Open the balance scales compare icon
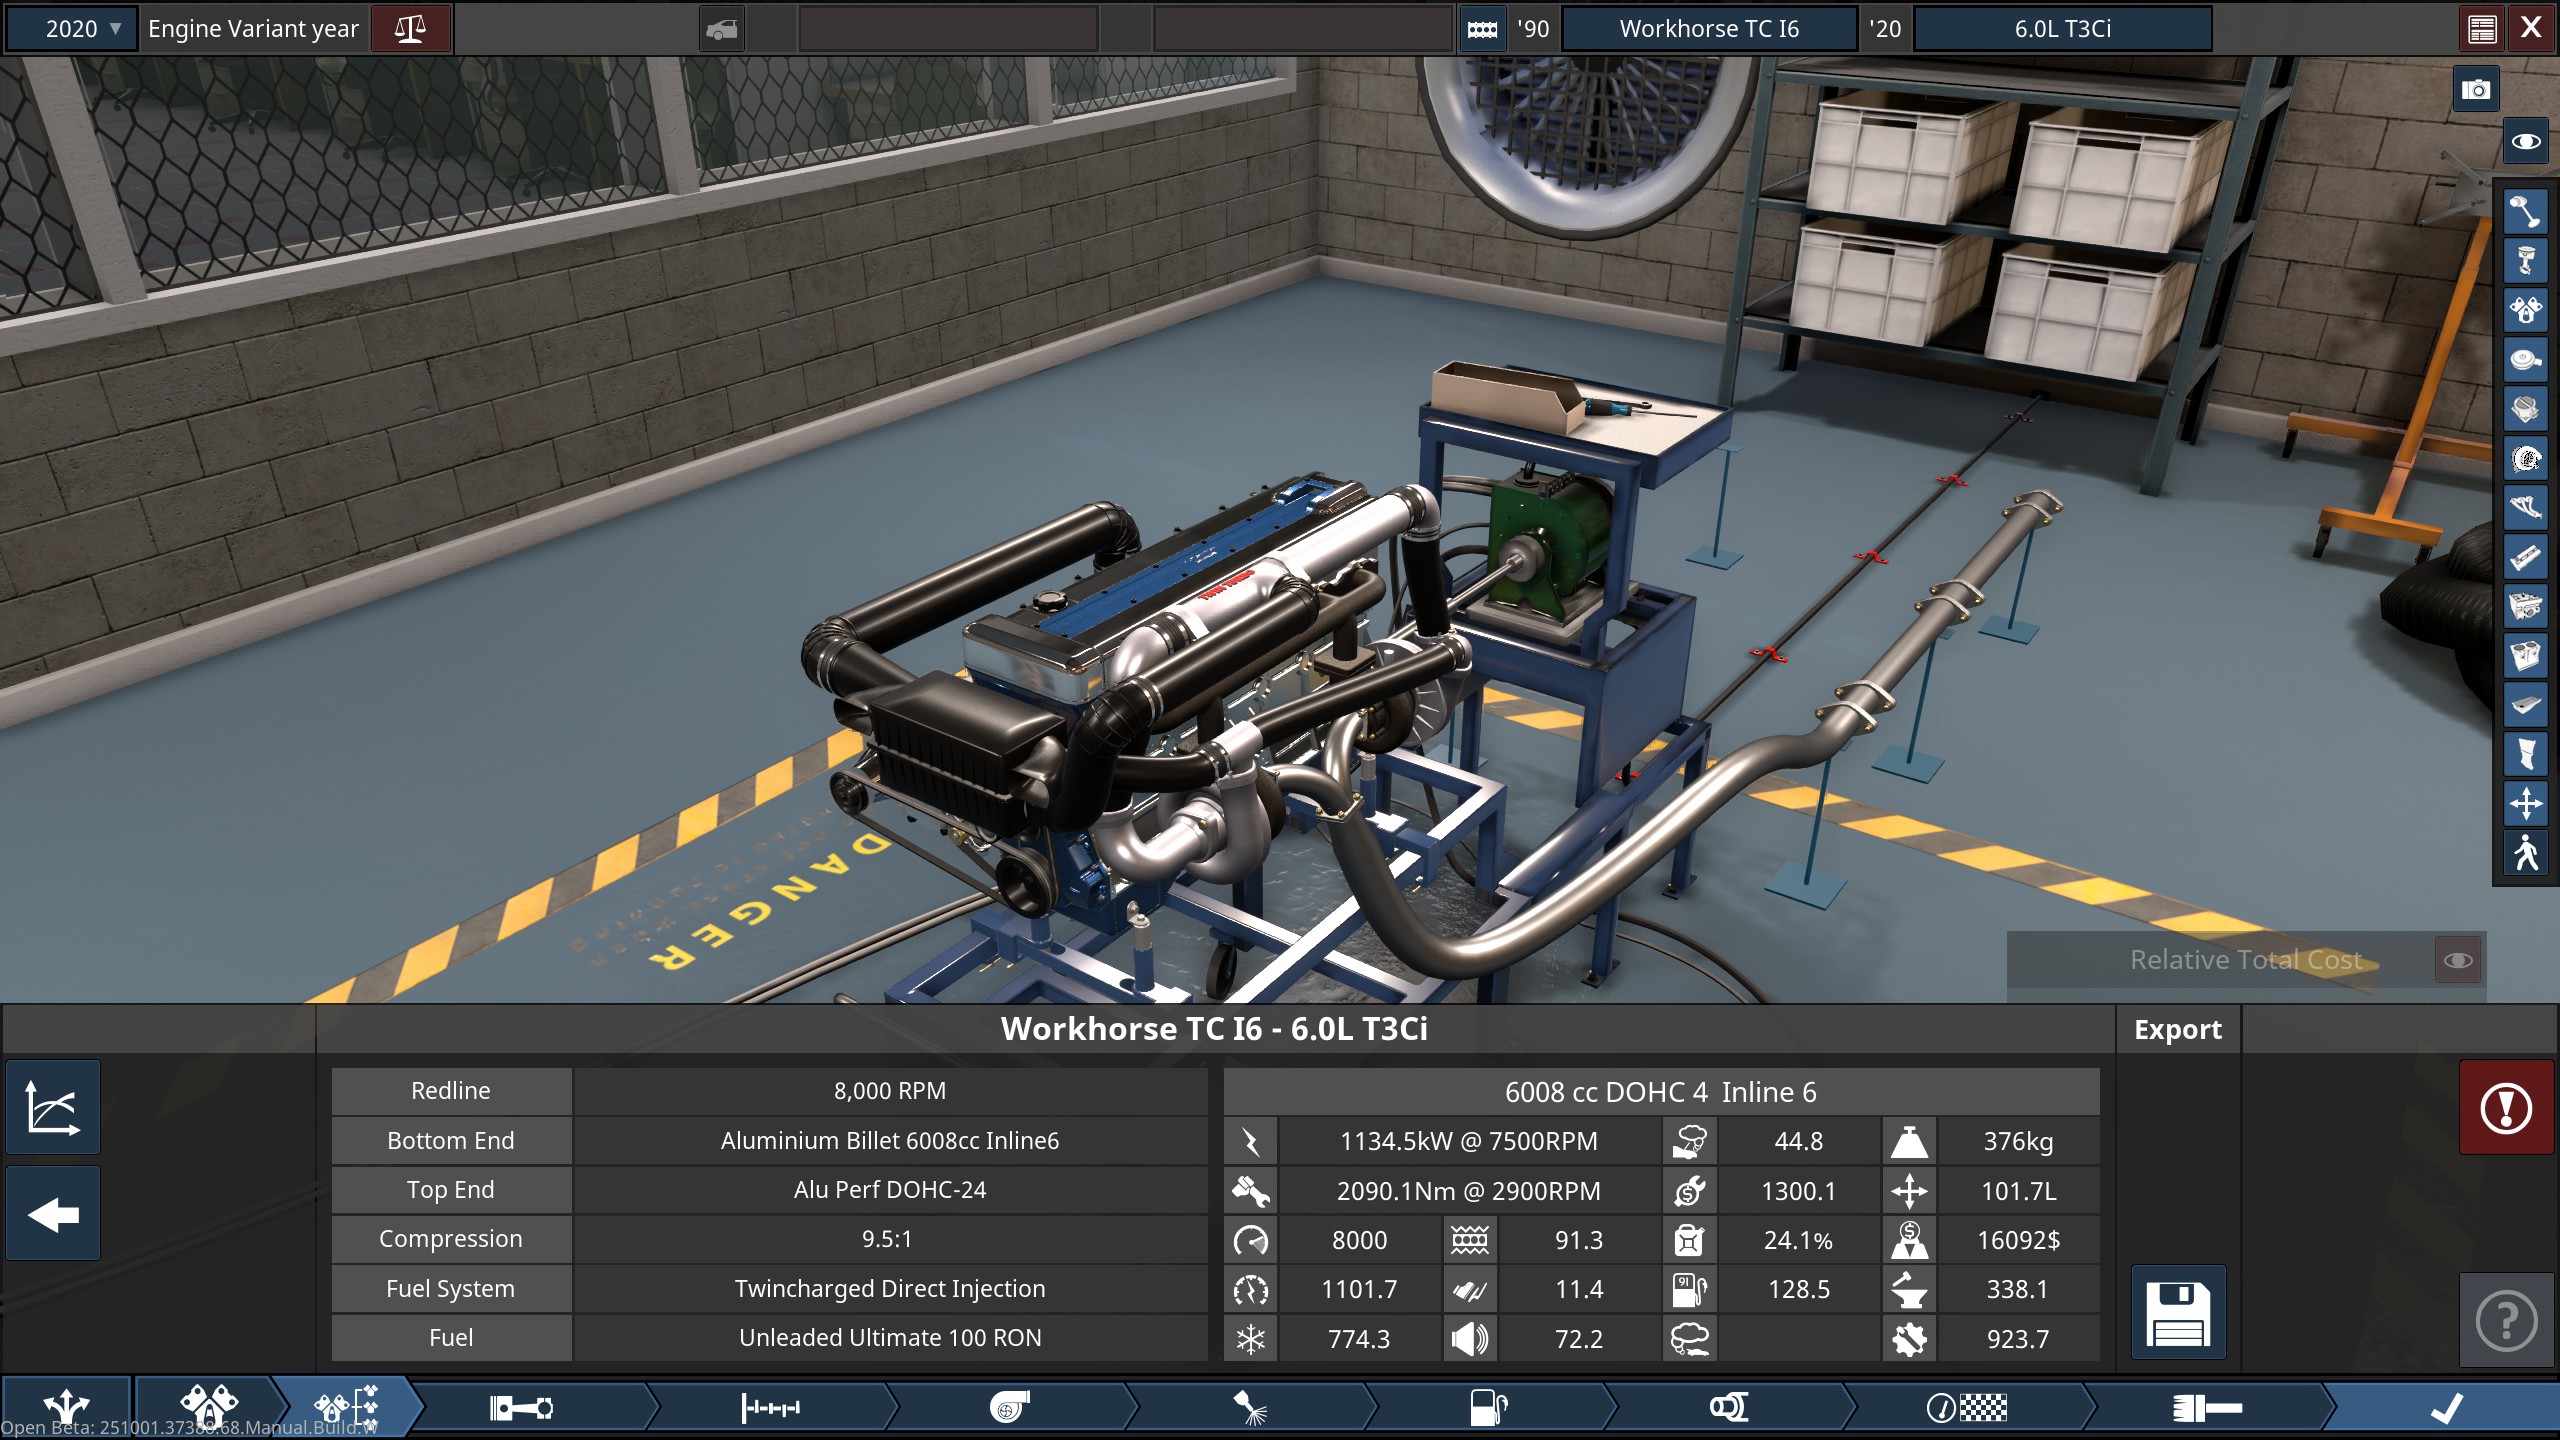2560x1440 pixels. click(x=410, y=28)
